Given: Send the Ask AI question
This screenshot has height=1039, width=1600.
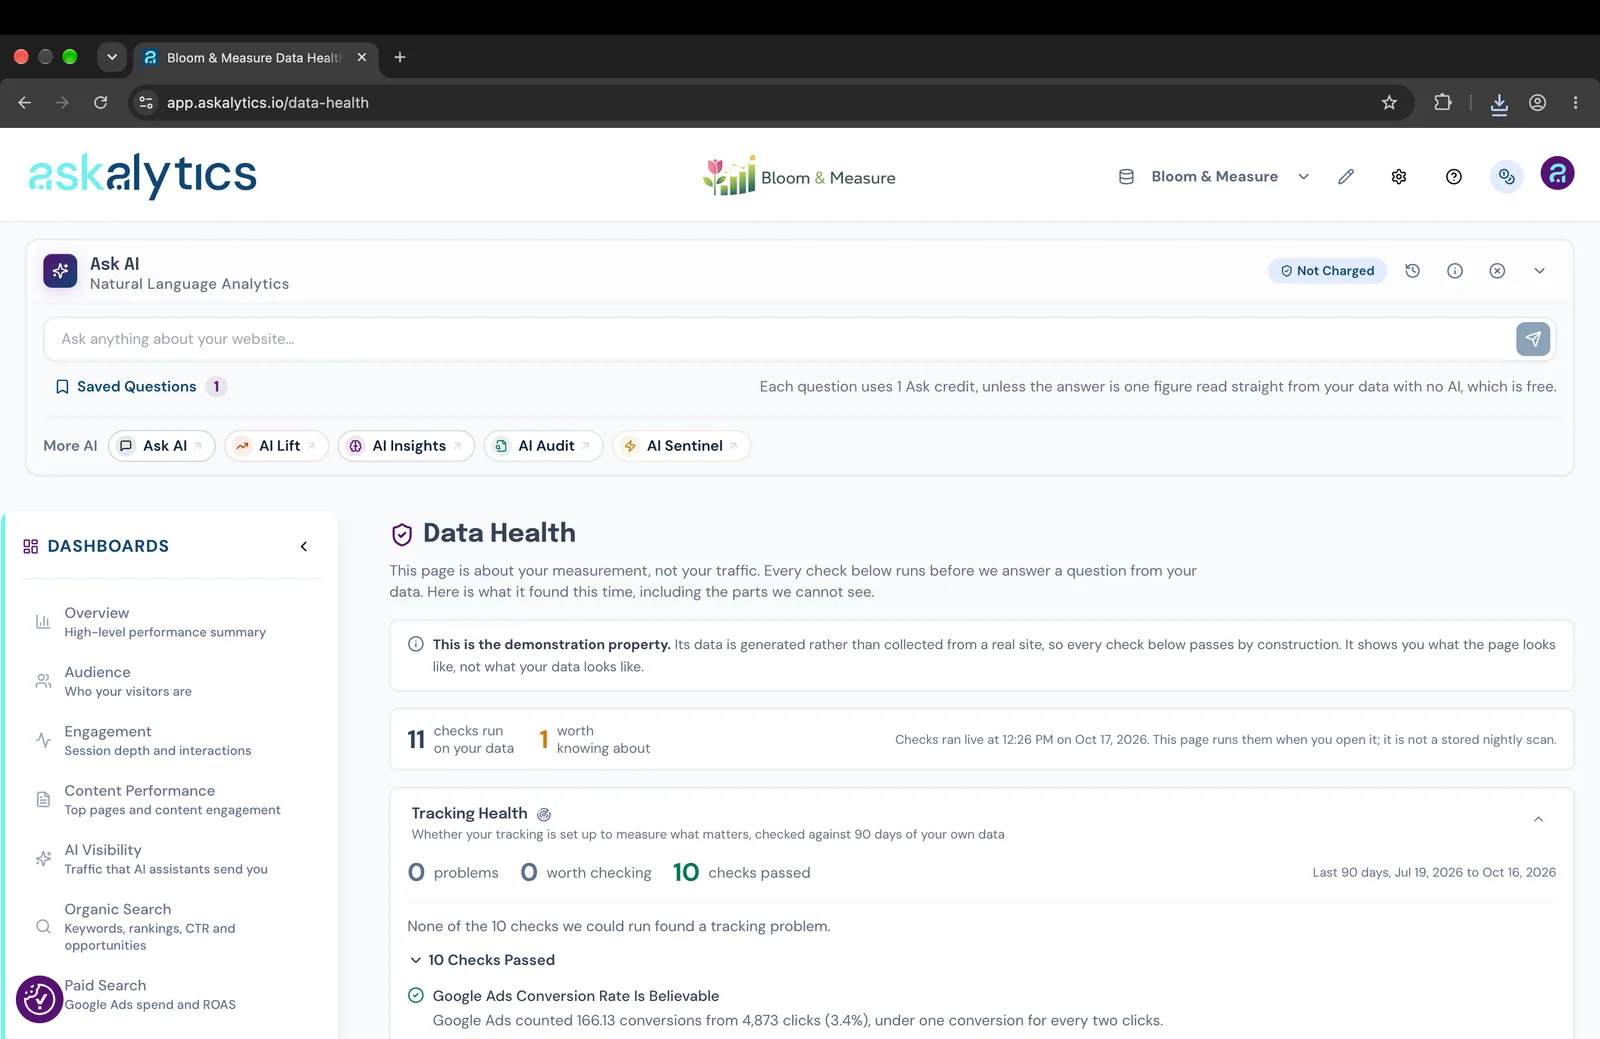Looking at the screenshot, I should pyautogui.click(x=1533, y=339).
